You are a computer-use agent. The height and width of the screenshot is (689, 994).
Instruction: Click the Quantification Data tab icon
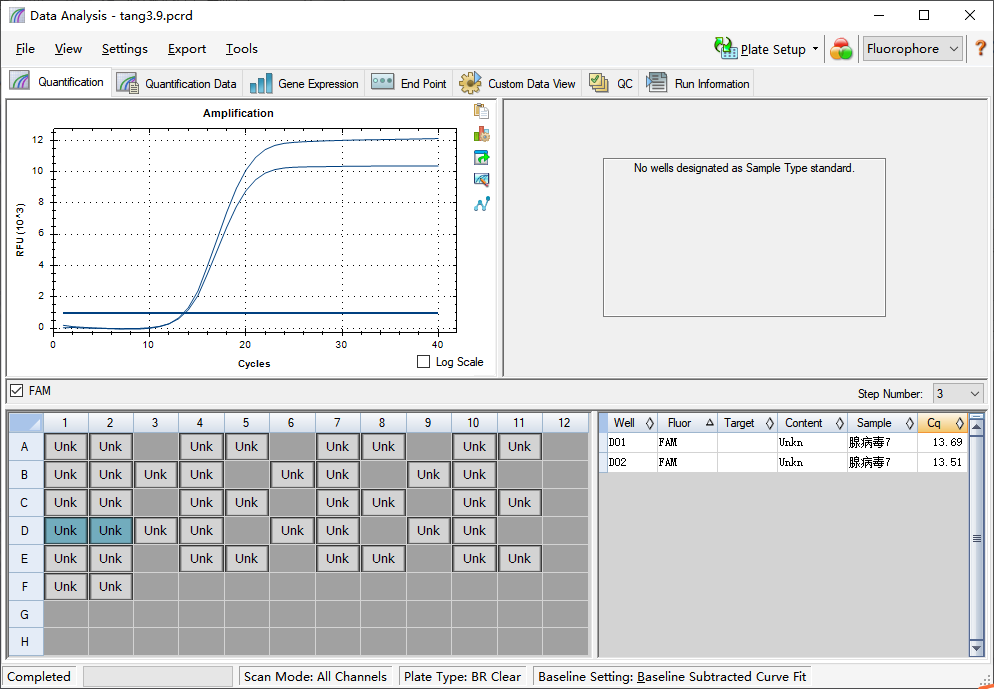tap(128, 83)
